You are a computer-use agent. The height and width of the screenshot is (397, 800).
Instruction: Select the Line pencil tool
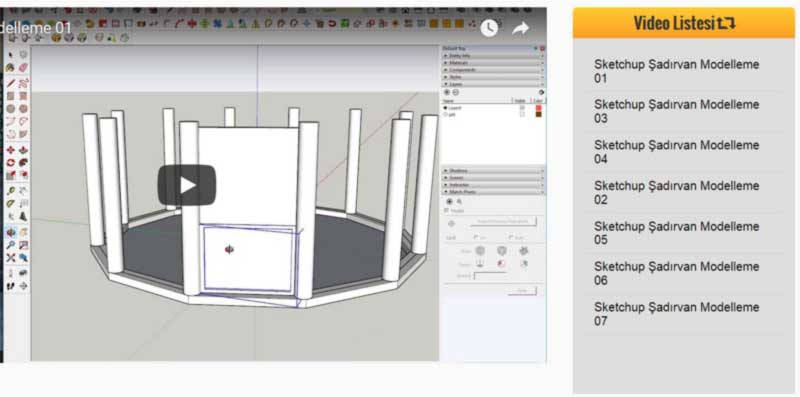coord(10,83)
